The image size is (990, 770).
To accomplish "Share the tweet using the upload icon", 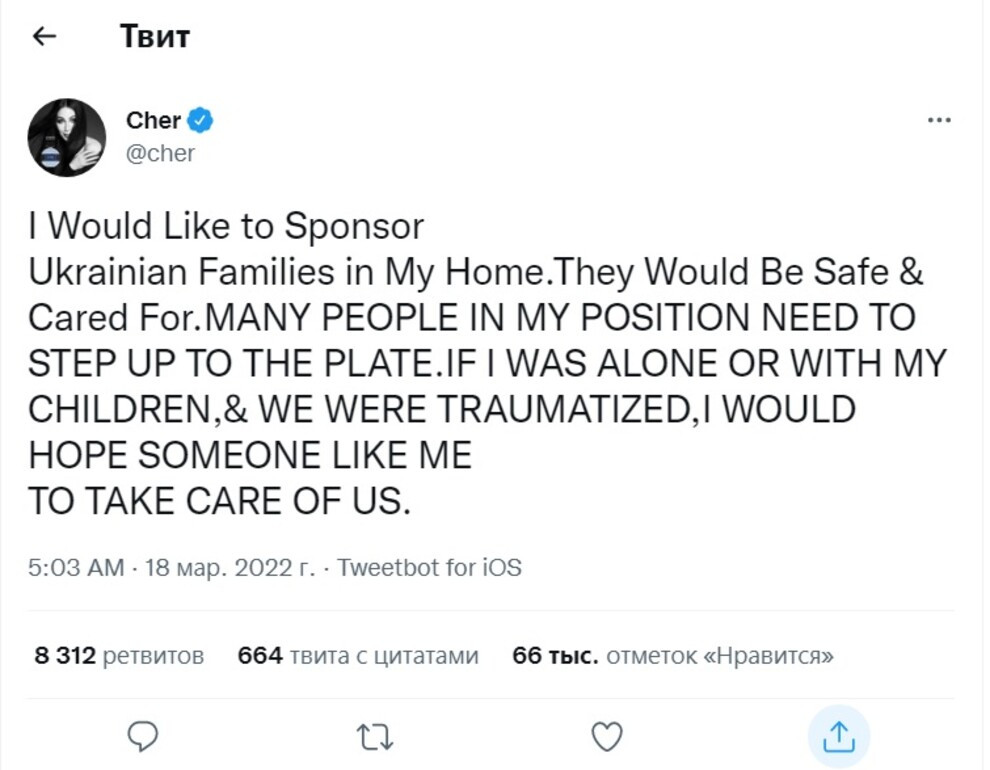I will (x=838, y=737).
